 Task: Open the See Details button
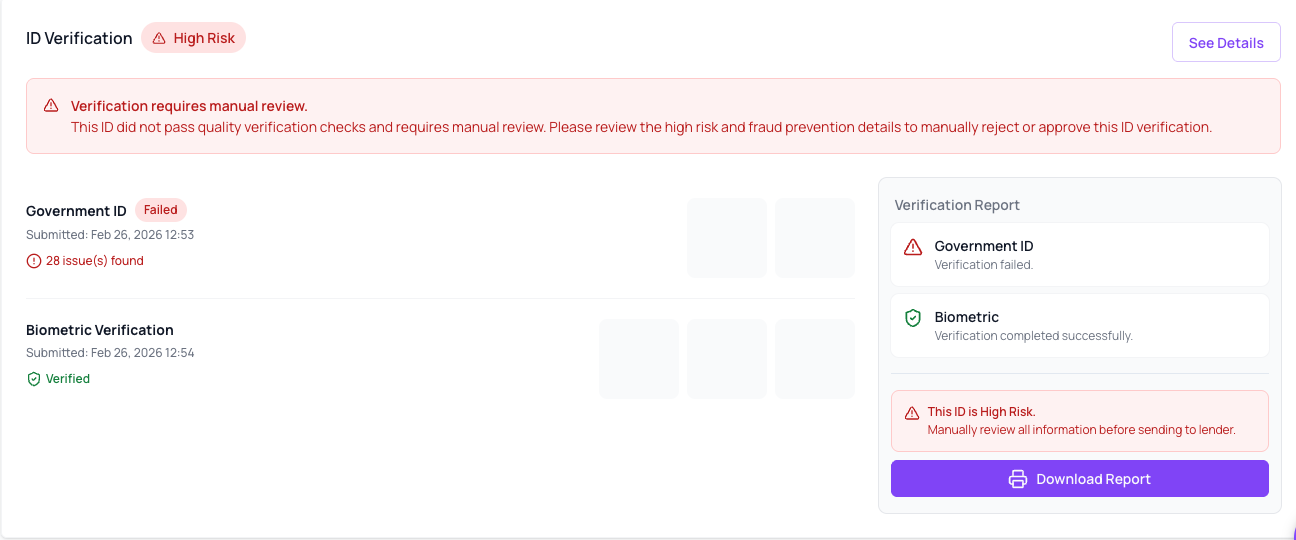pos(1226,42)
